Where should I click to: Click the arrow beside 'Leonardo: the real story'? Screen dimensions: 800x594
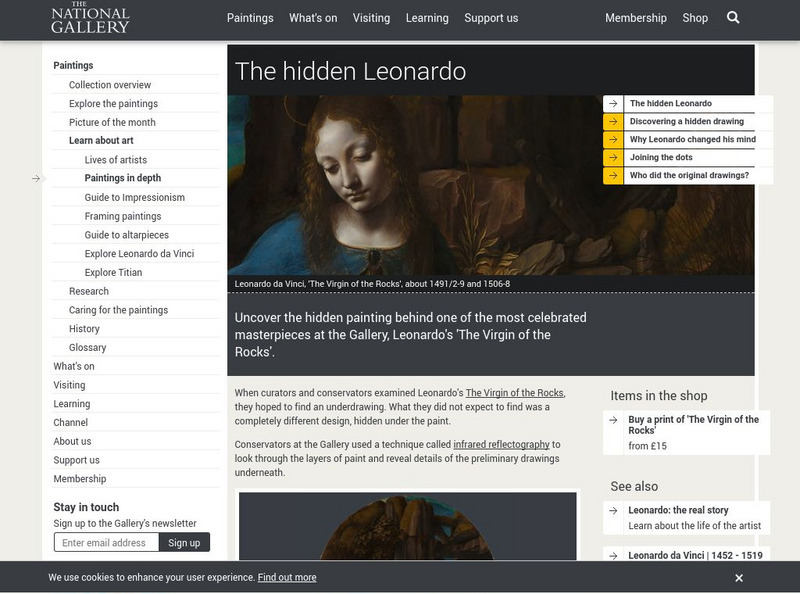[613, 511]
